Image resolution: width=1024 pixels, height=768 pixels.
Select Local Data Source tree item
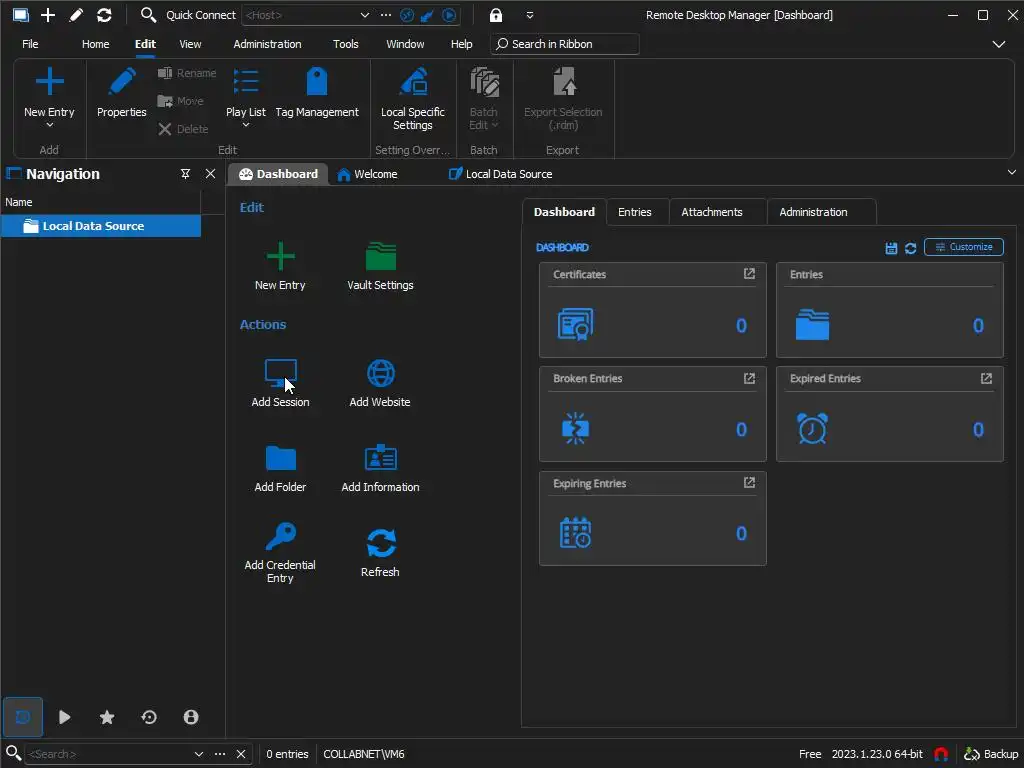pos(101,226)
